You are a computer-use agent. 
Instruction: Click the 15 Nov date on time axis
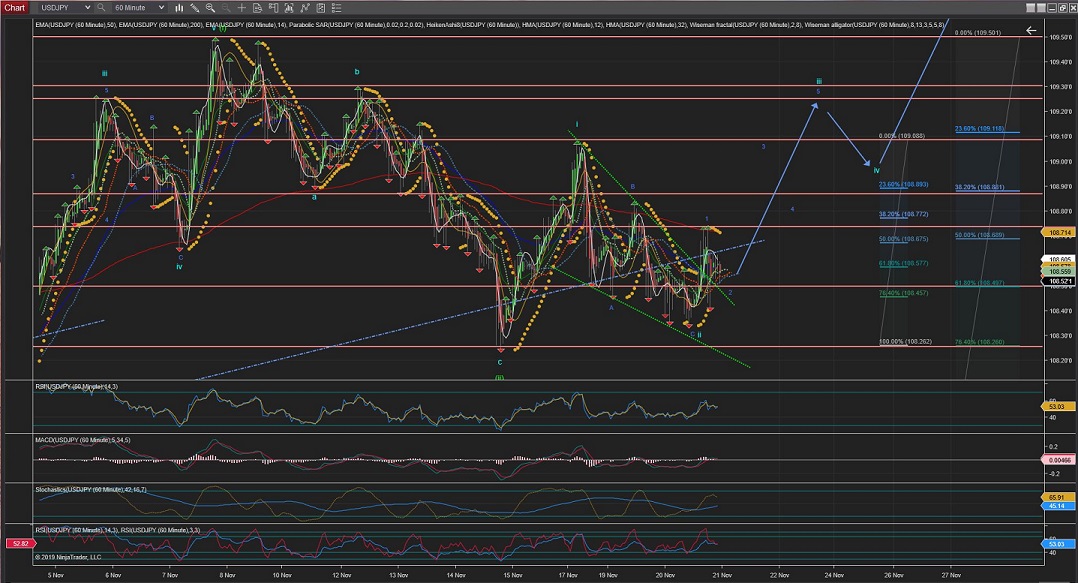coord(512,575)
